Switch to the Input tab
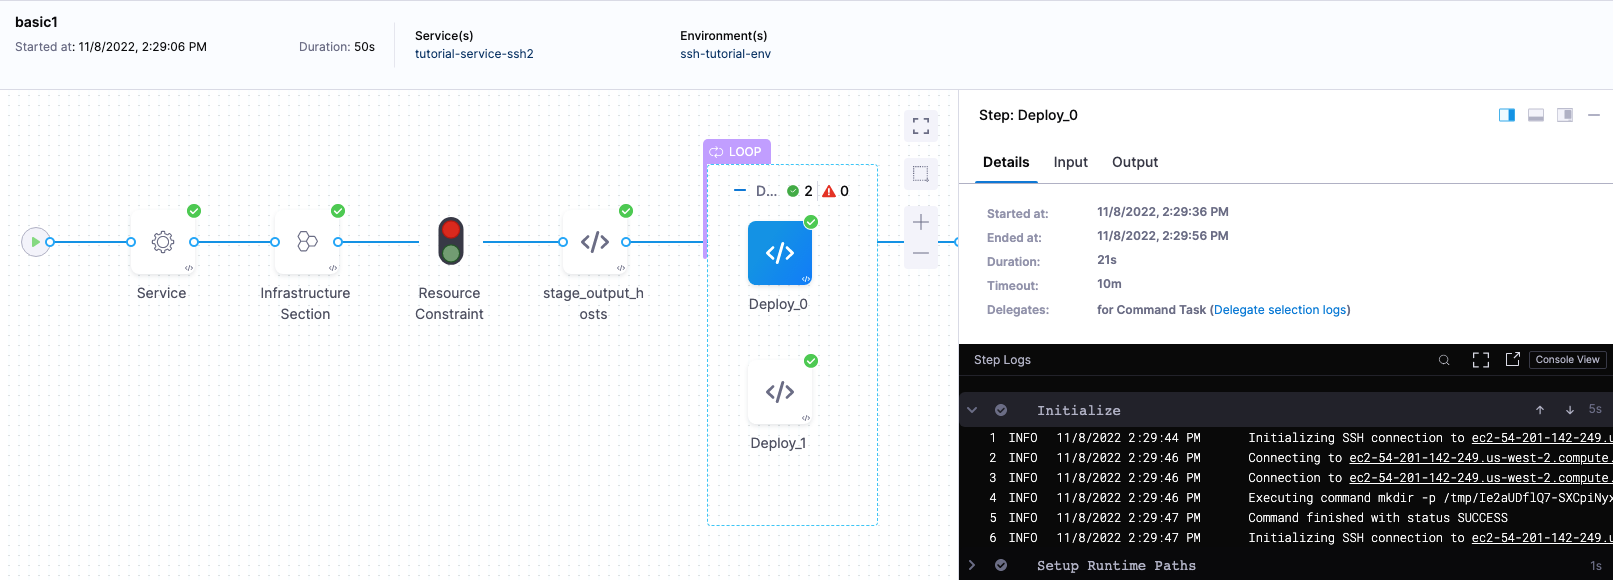The width and height of the screenshot is (1613, 580). coord(1070,162)
